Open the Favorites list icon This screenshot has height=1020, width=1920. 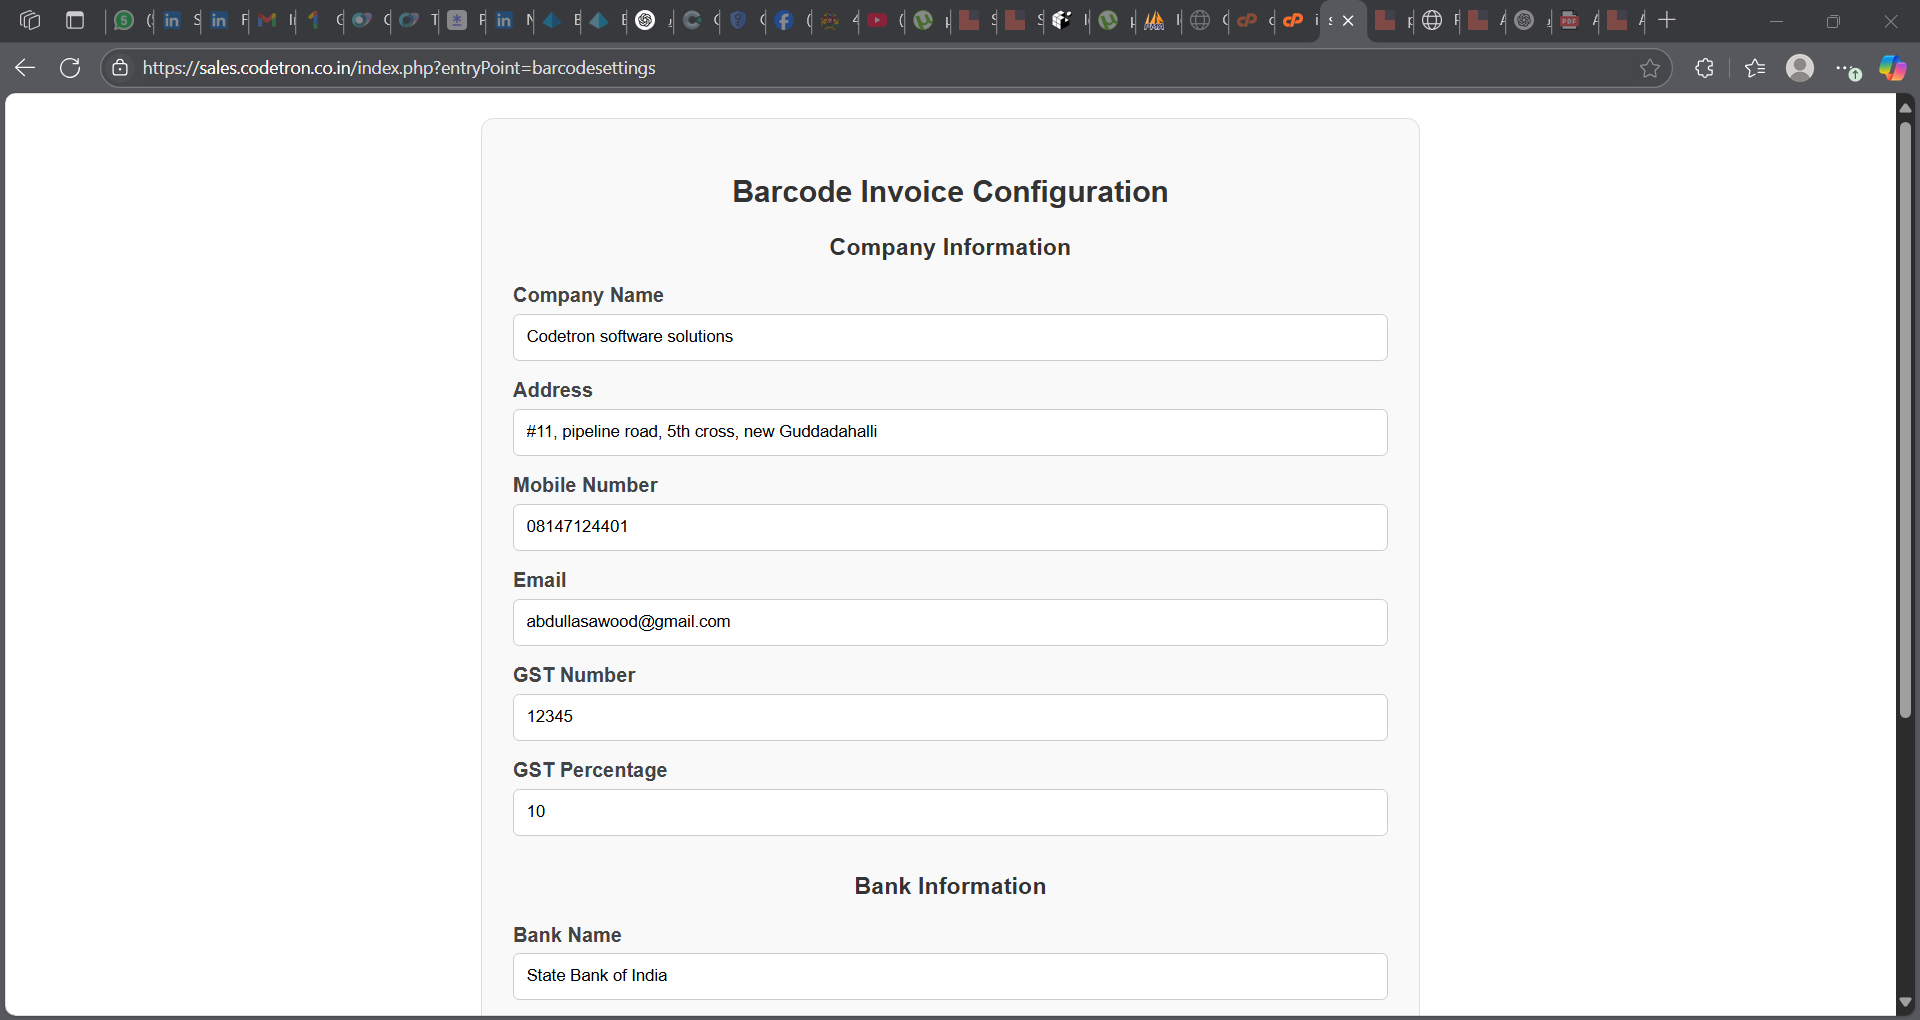click(x=1755, y=68)
